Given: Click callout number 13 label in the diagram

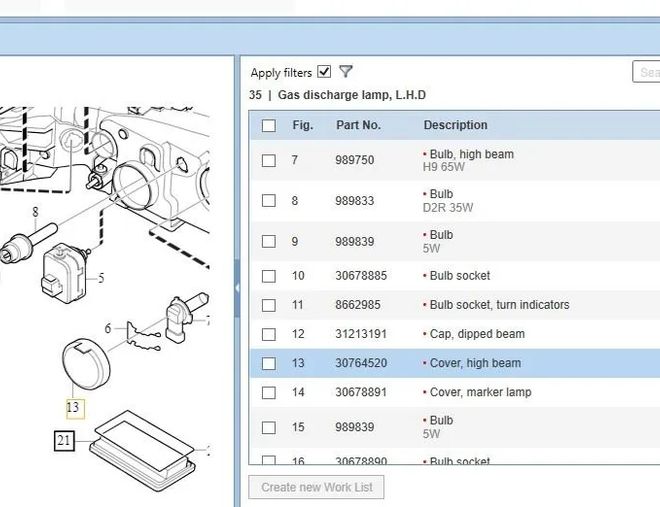Looking at the screenshot, I should 73,407.
